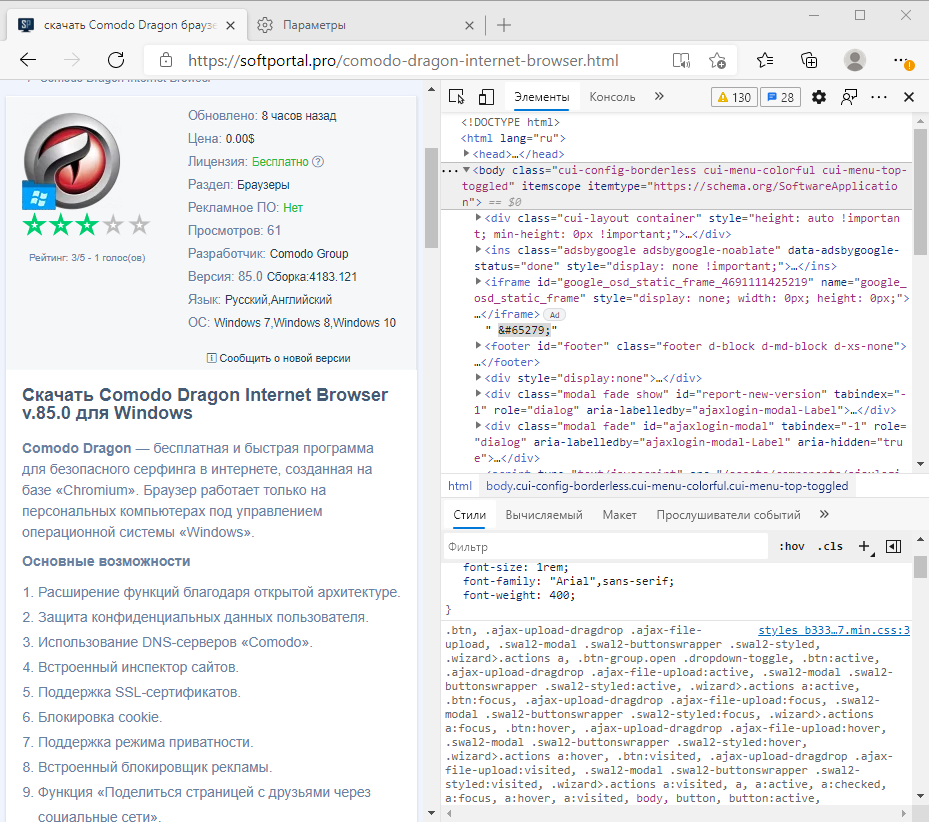Rate five stars on rating widget
The width and height of the screenshot is (929, 822).
pyautogui.click(x=140, y=225)
